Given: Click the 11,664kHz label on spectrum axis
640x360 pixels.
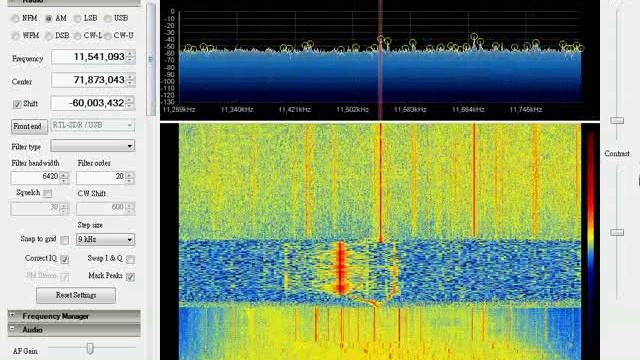Looking at the screenshot, I should click(468, 110).
